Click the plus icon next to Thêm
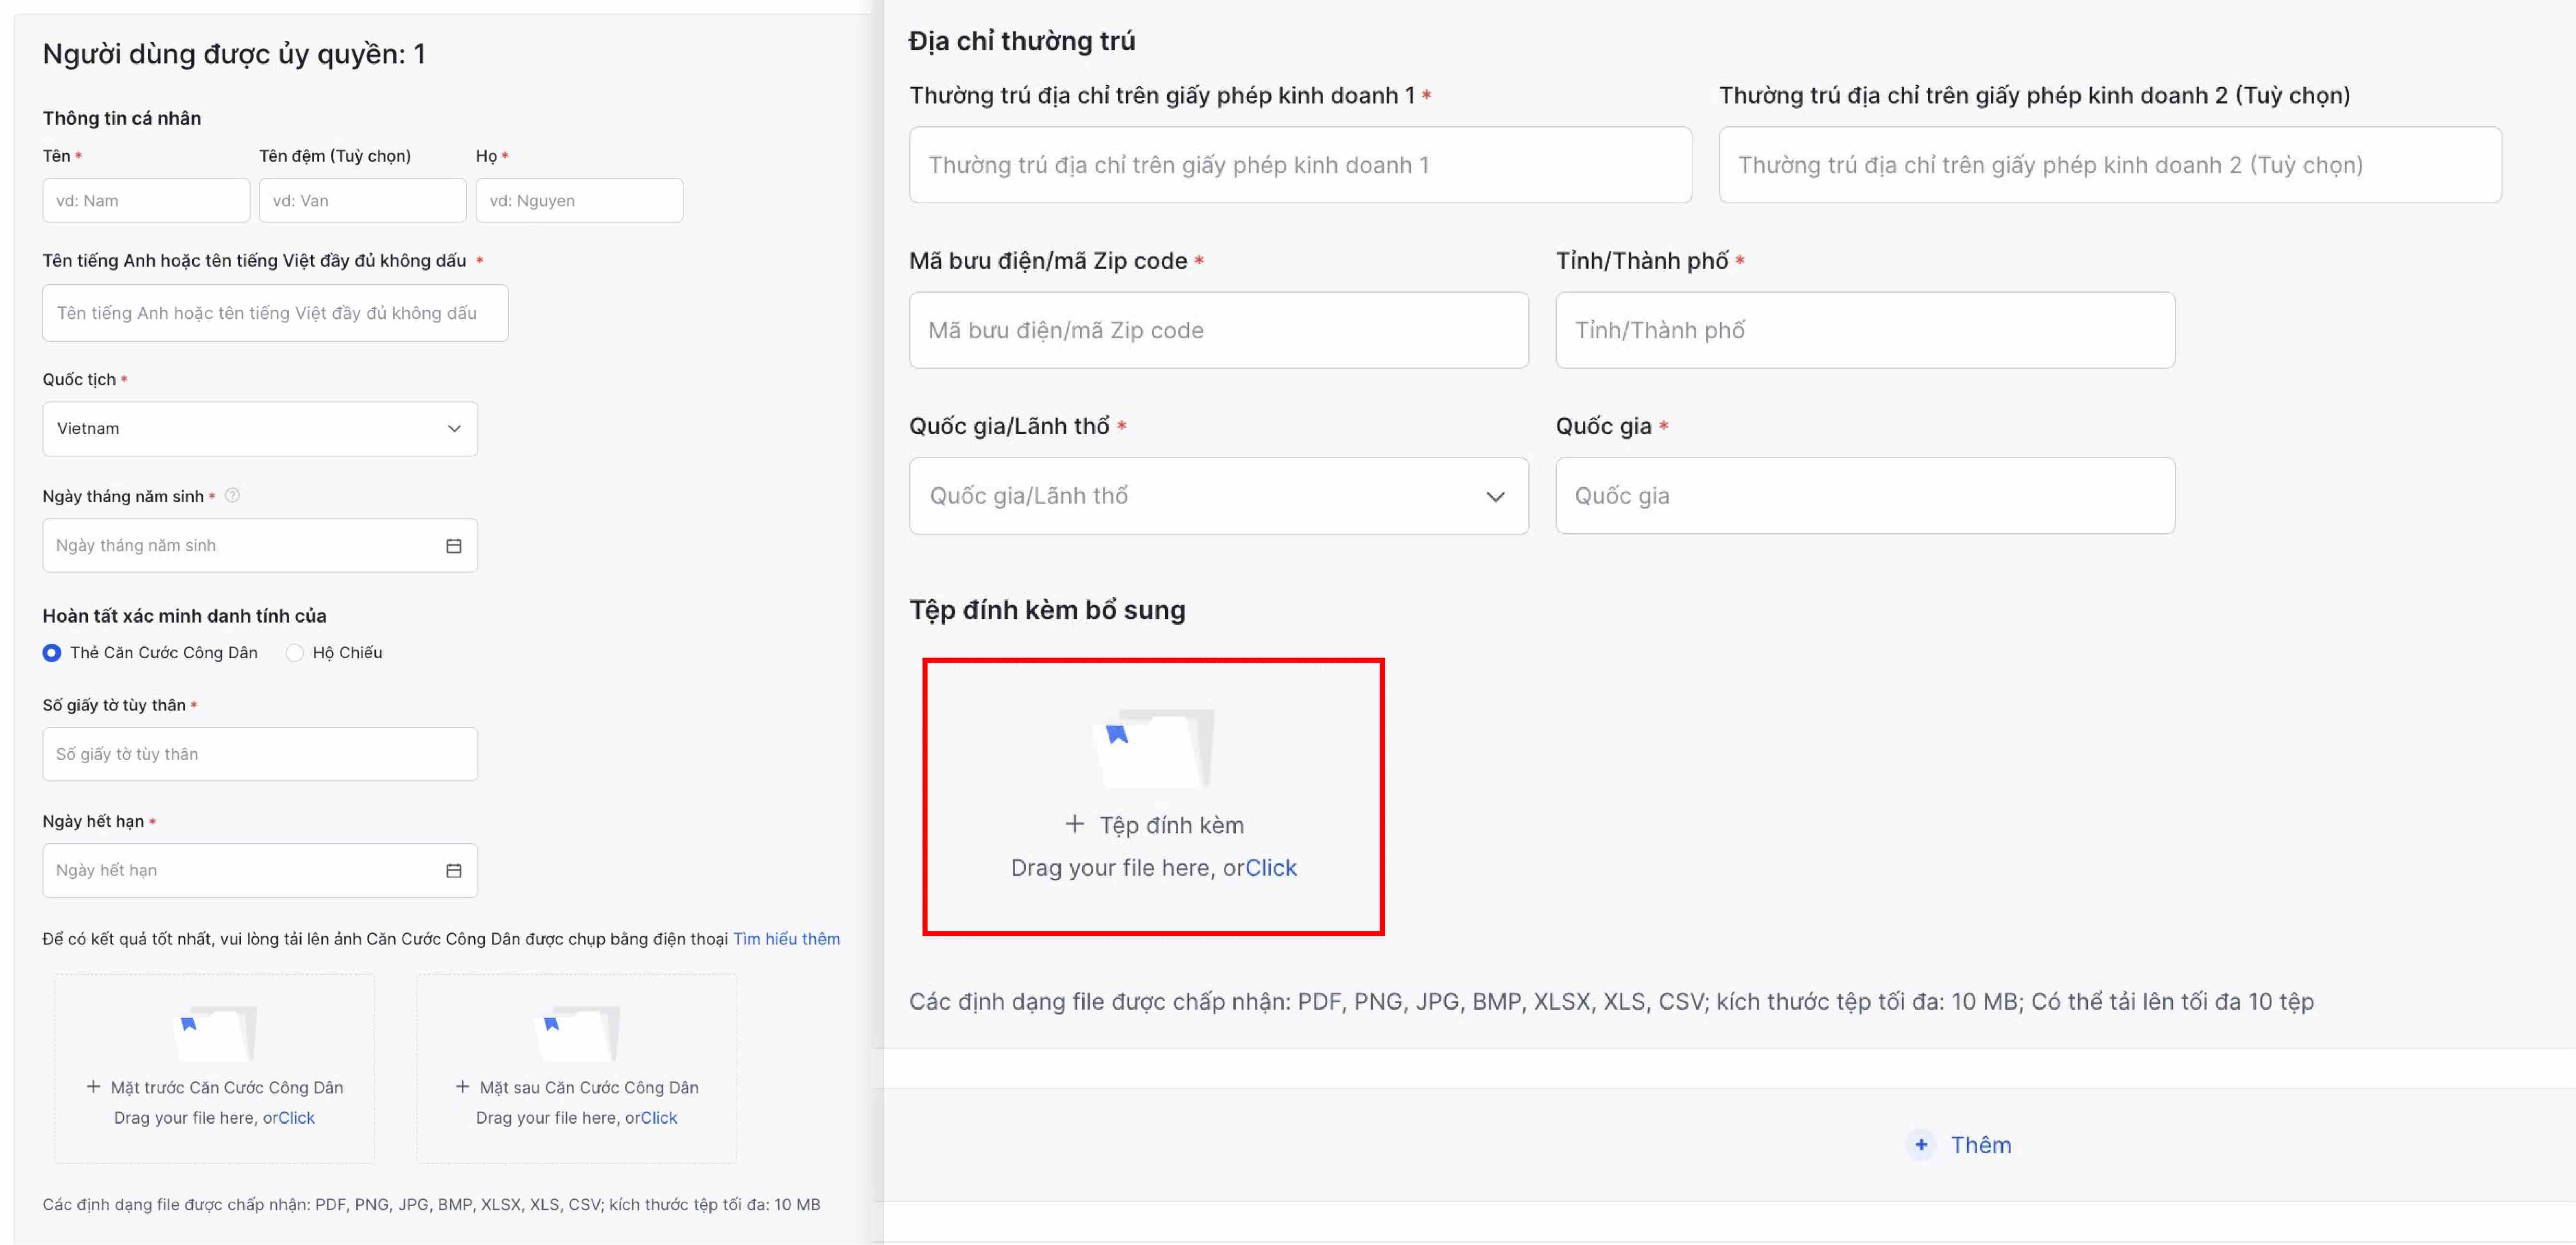The image size is (2576, 1245). tap(1921, 1145)
